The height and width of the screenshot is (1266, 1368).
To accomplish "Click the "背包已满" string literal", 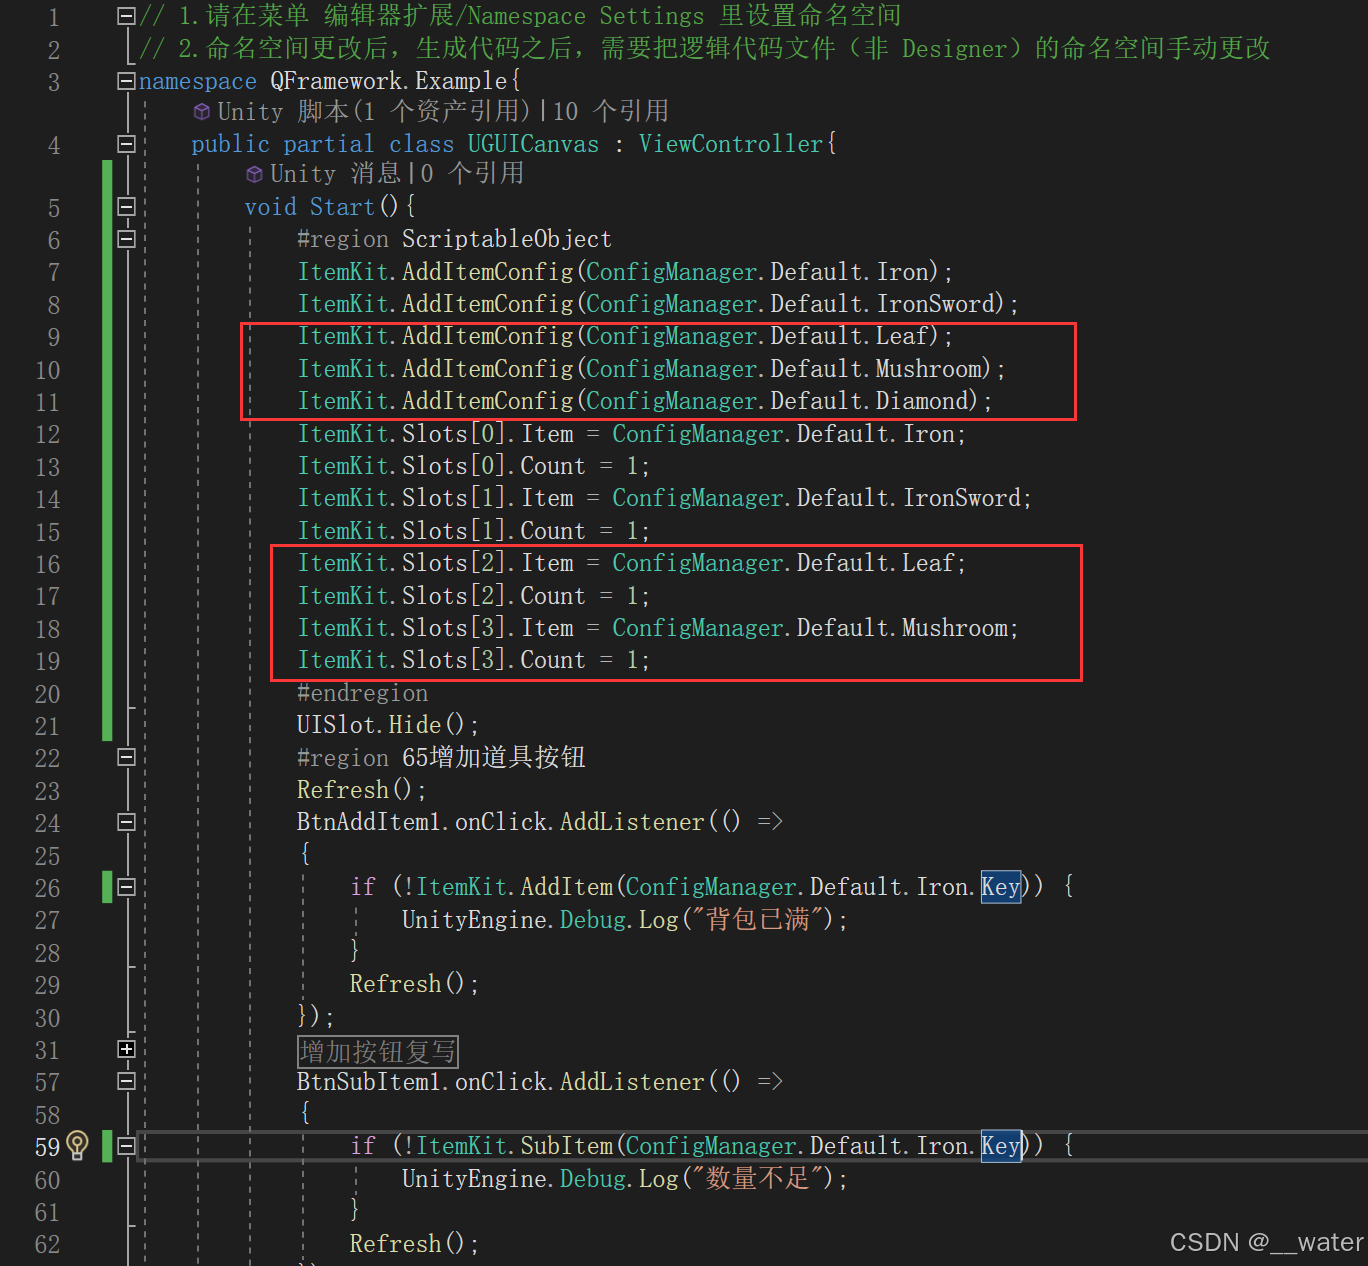I will [763, 919].
